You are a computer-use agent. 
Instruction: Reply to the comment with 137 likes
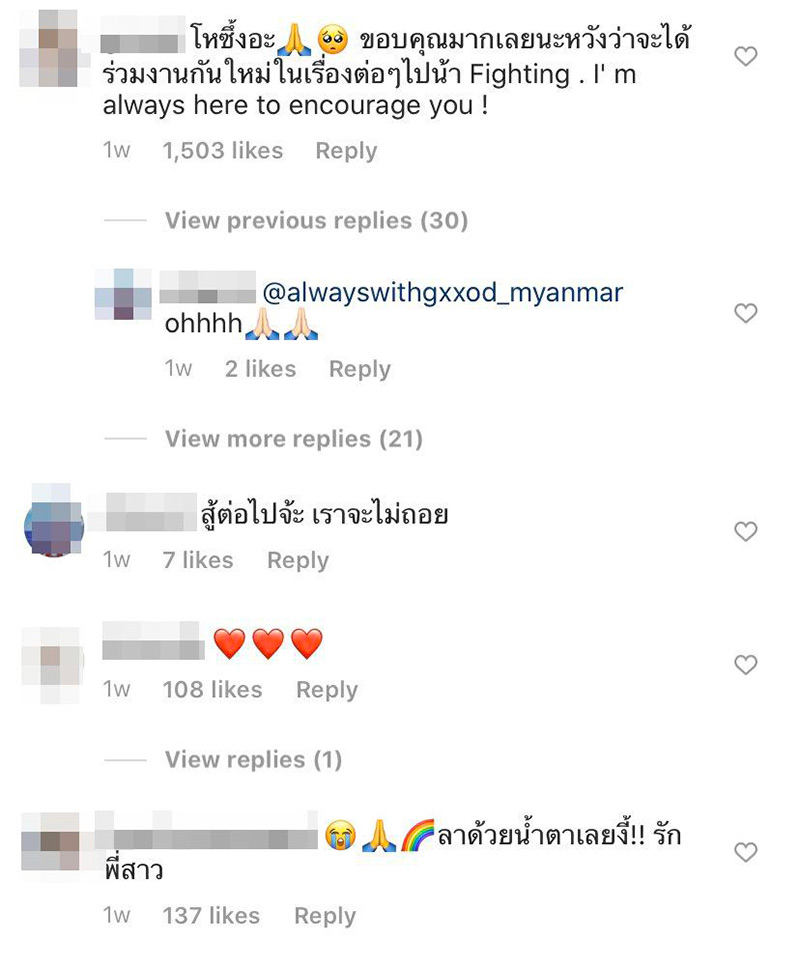(x=325, y=916)
